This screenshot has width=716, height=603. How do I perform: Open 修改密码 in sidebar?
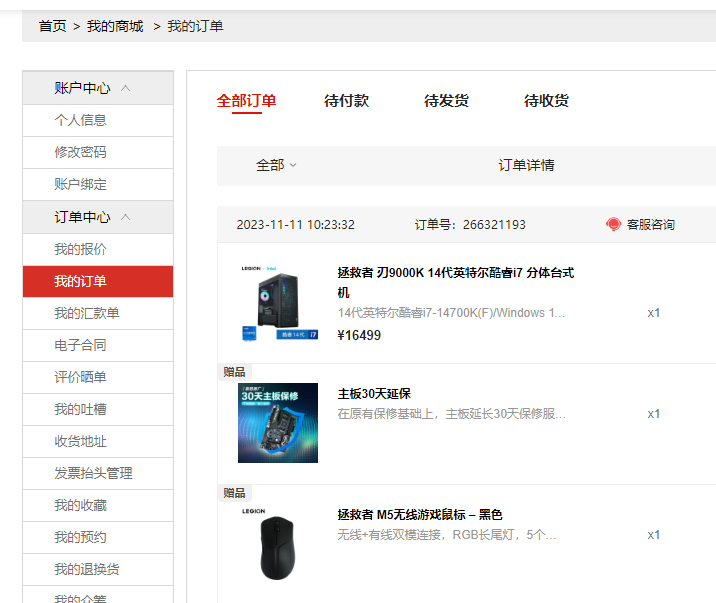click(x=98, y=152)
